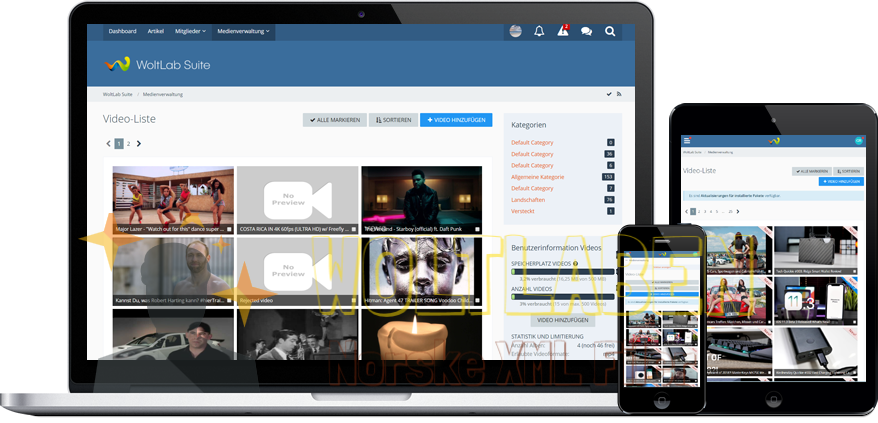Open the user avatar in laptop header
The image size is (878, 423).
(515, 31)
